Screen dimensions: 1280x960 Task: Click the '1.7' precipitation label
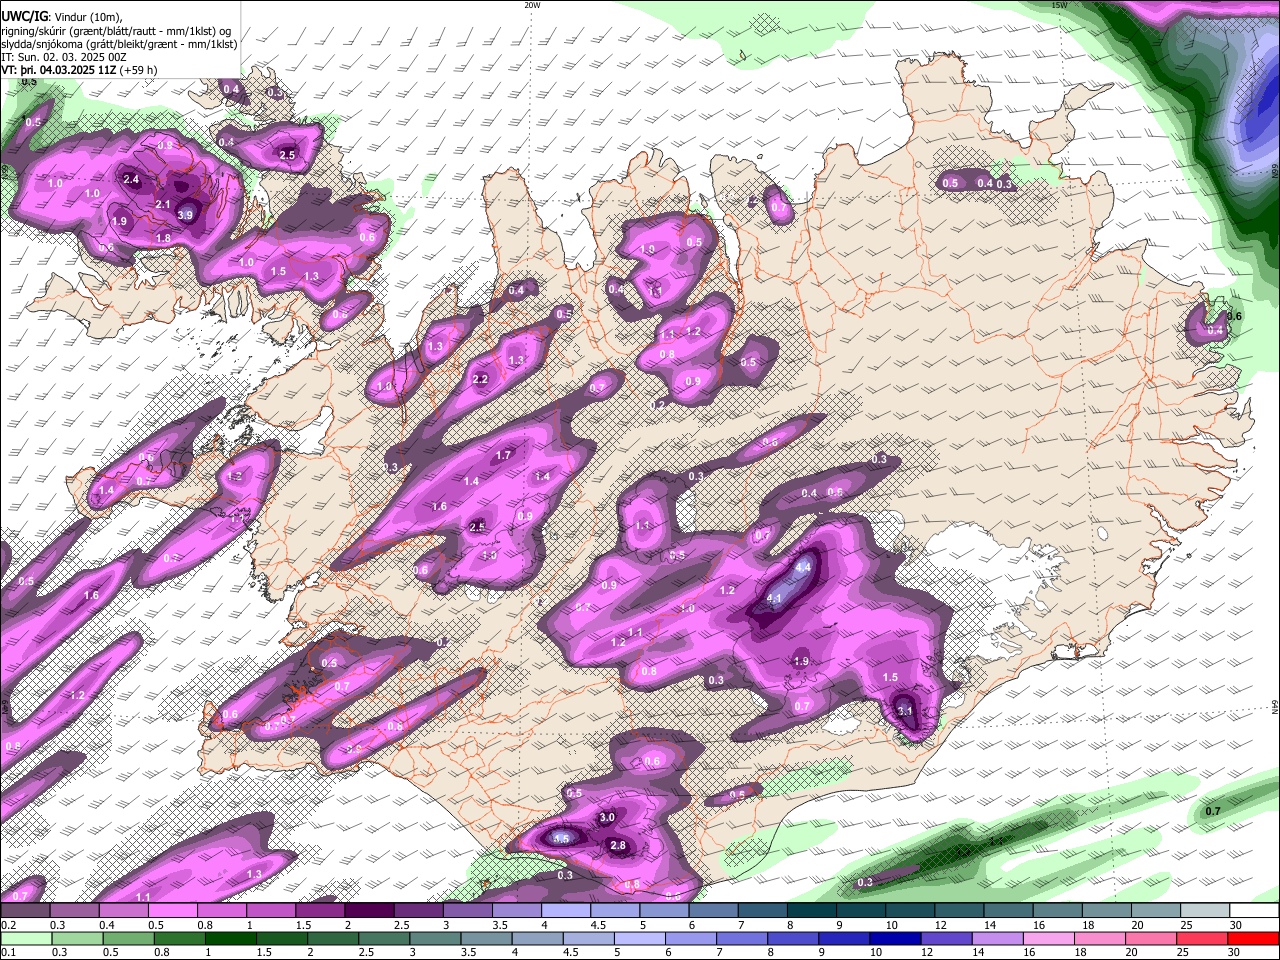pos(503,455)
